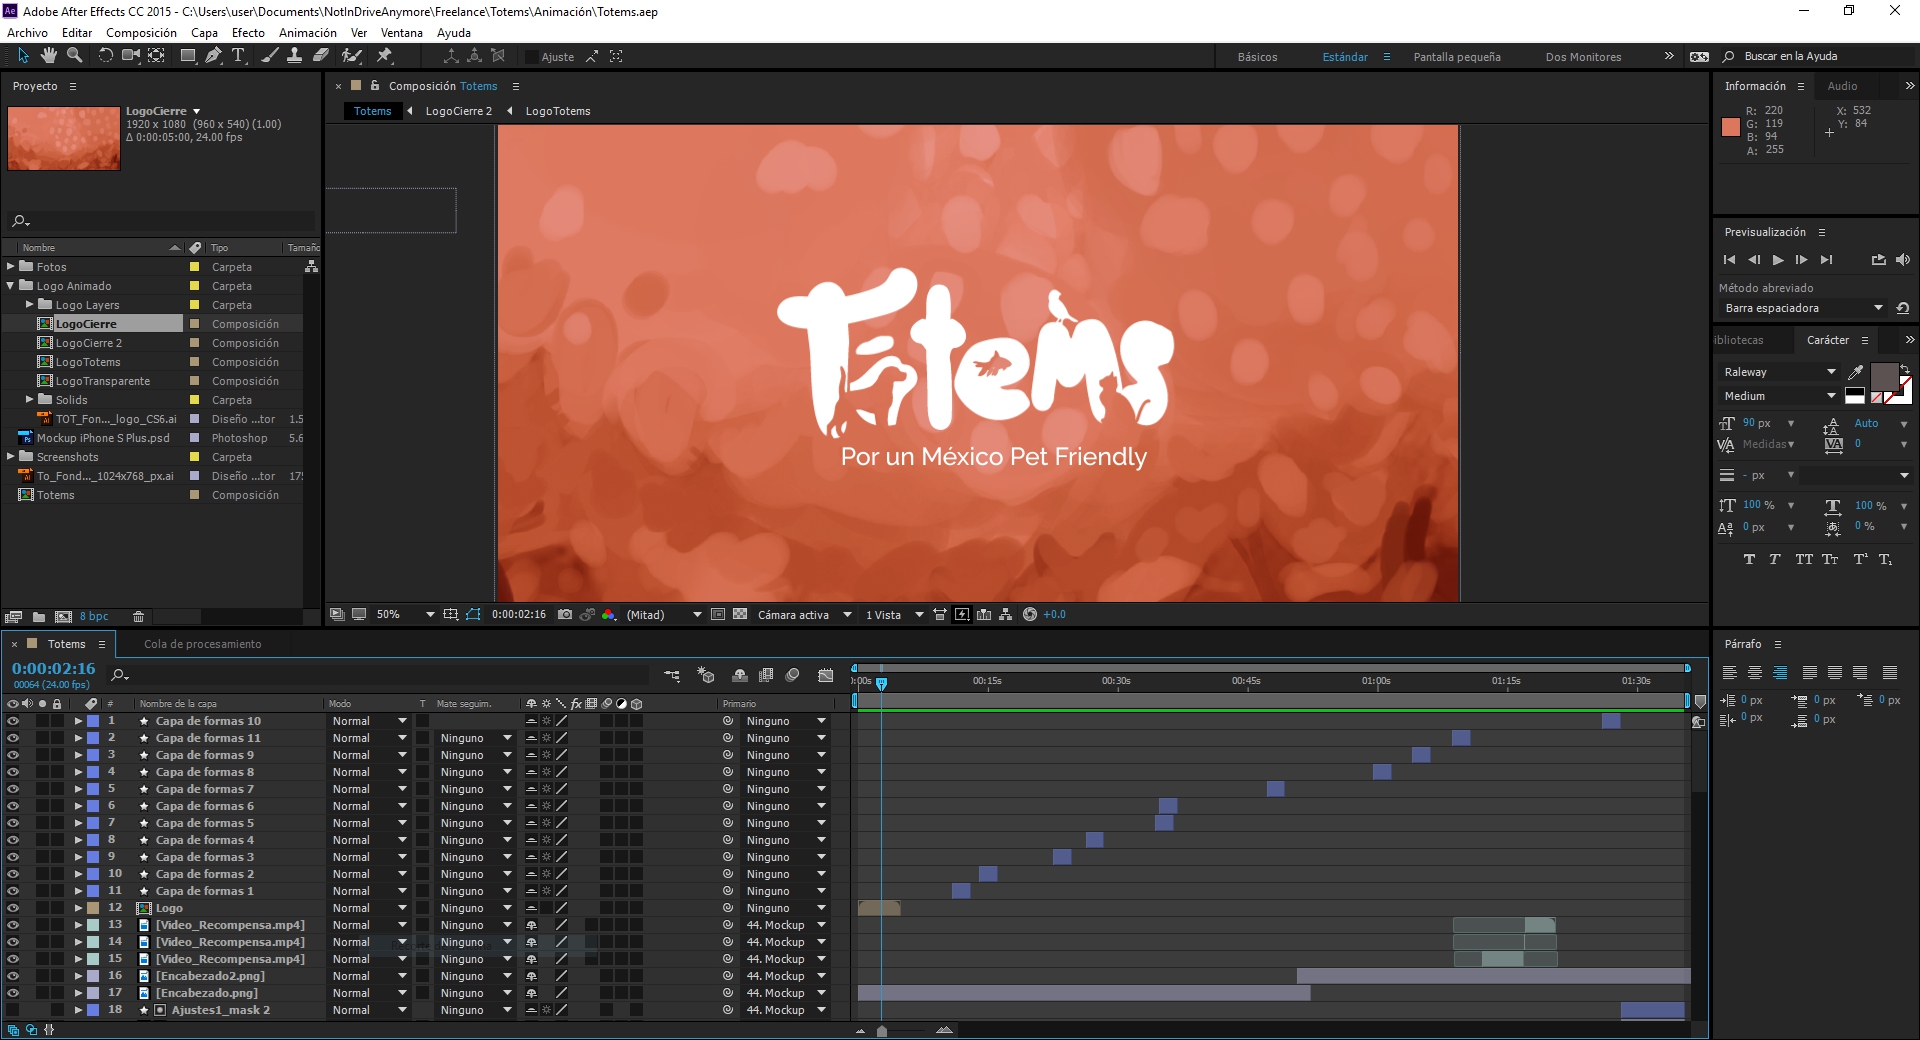This screenshot has height=1040, width=1920.
Task: Hide the Encabezado.png layer
Action: click(13, 993)
